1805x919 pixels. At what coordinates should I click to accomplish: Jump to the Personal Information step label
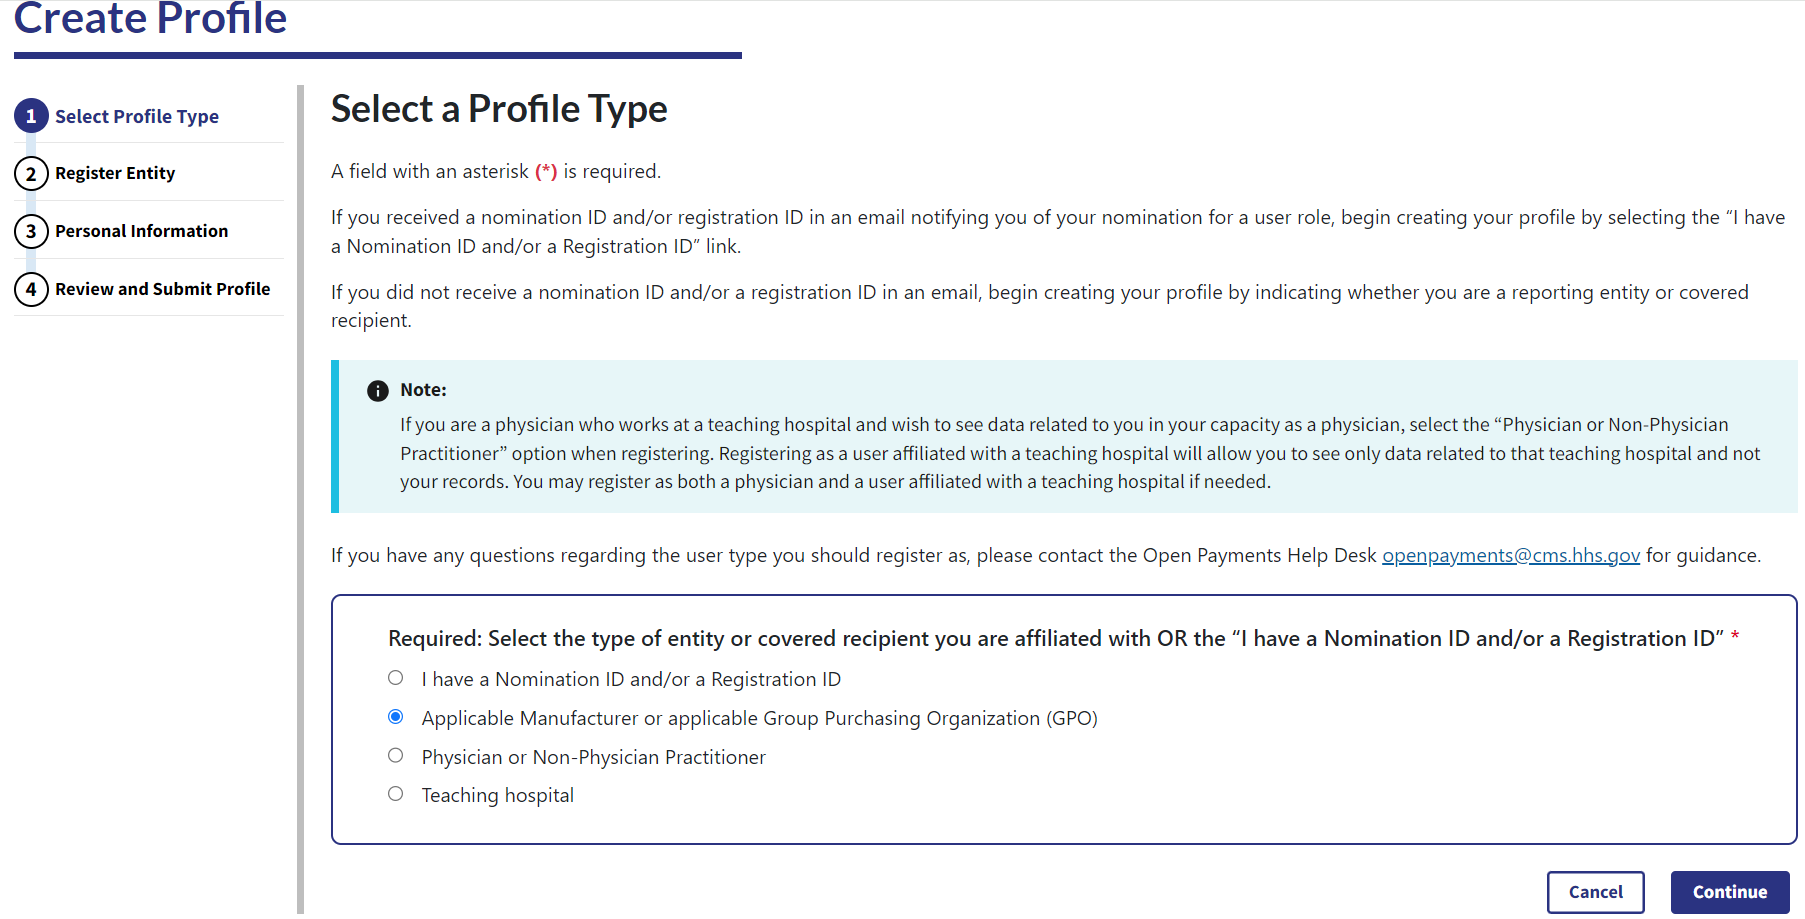point(141,232)
